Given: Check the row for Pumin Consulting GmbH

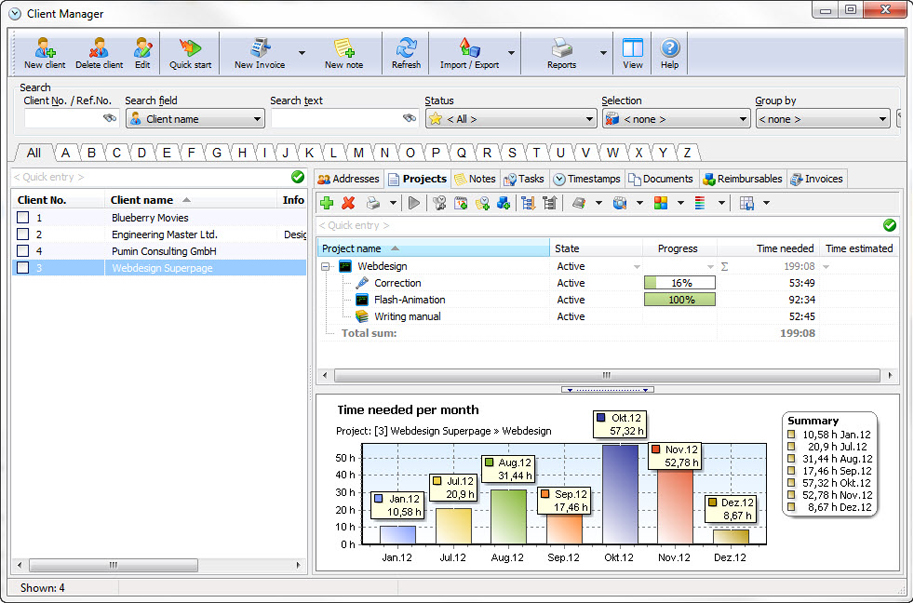Looking at the screenshot, I should coord(25,250).
